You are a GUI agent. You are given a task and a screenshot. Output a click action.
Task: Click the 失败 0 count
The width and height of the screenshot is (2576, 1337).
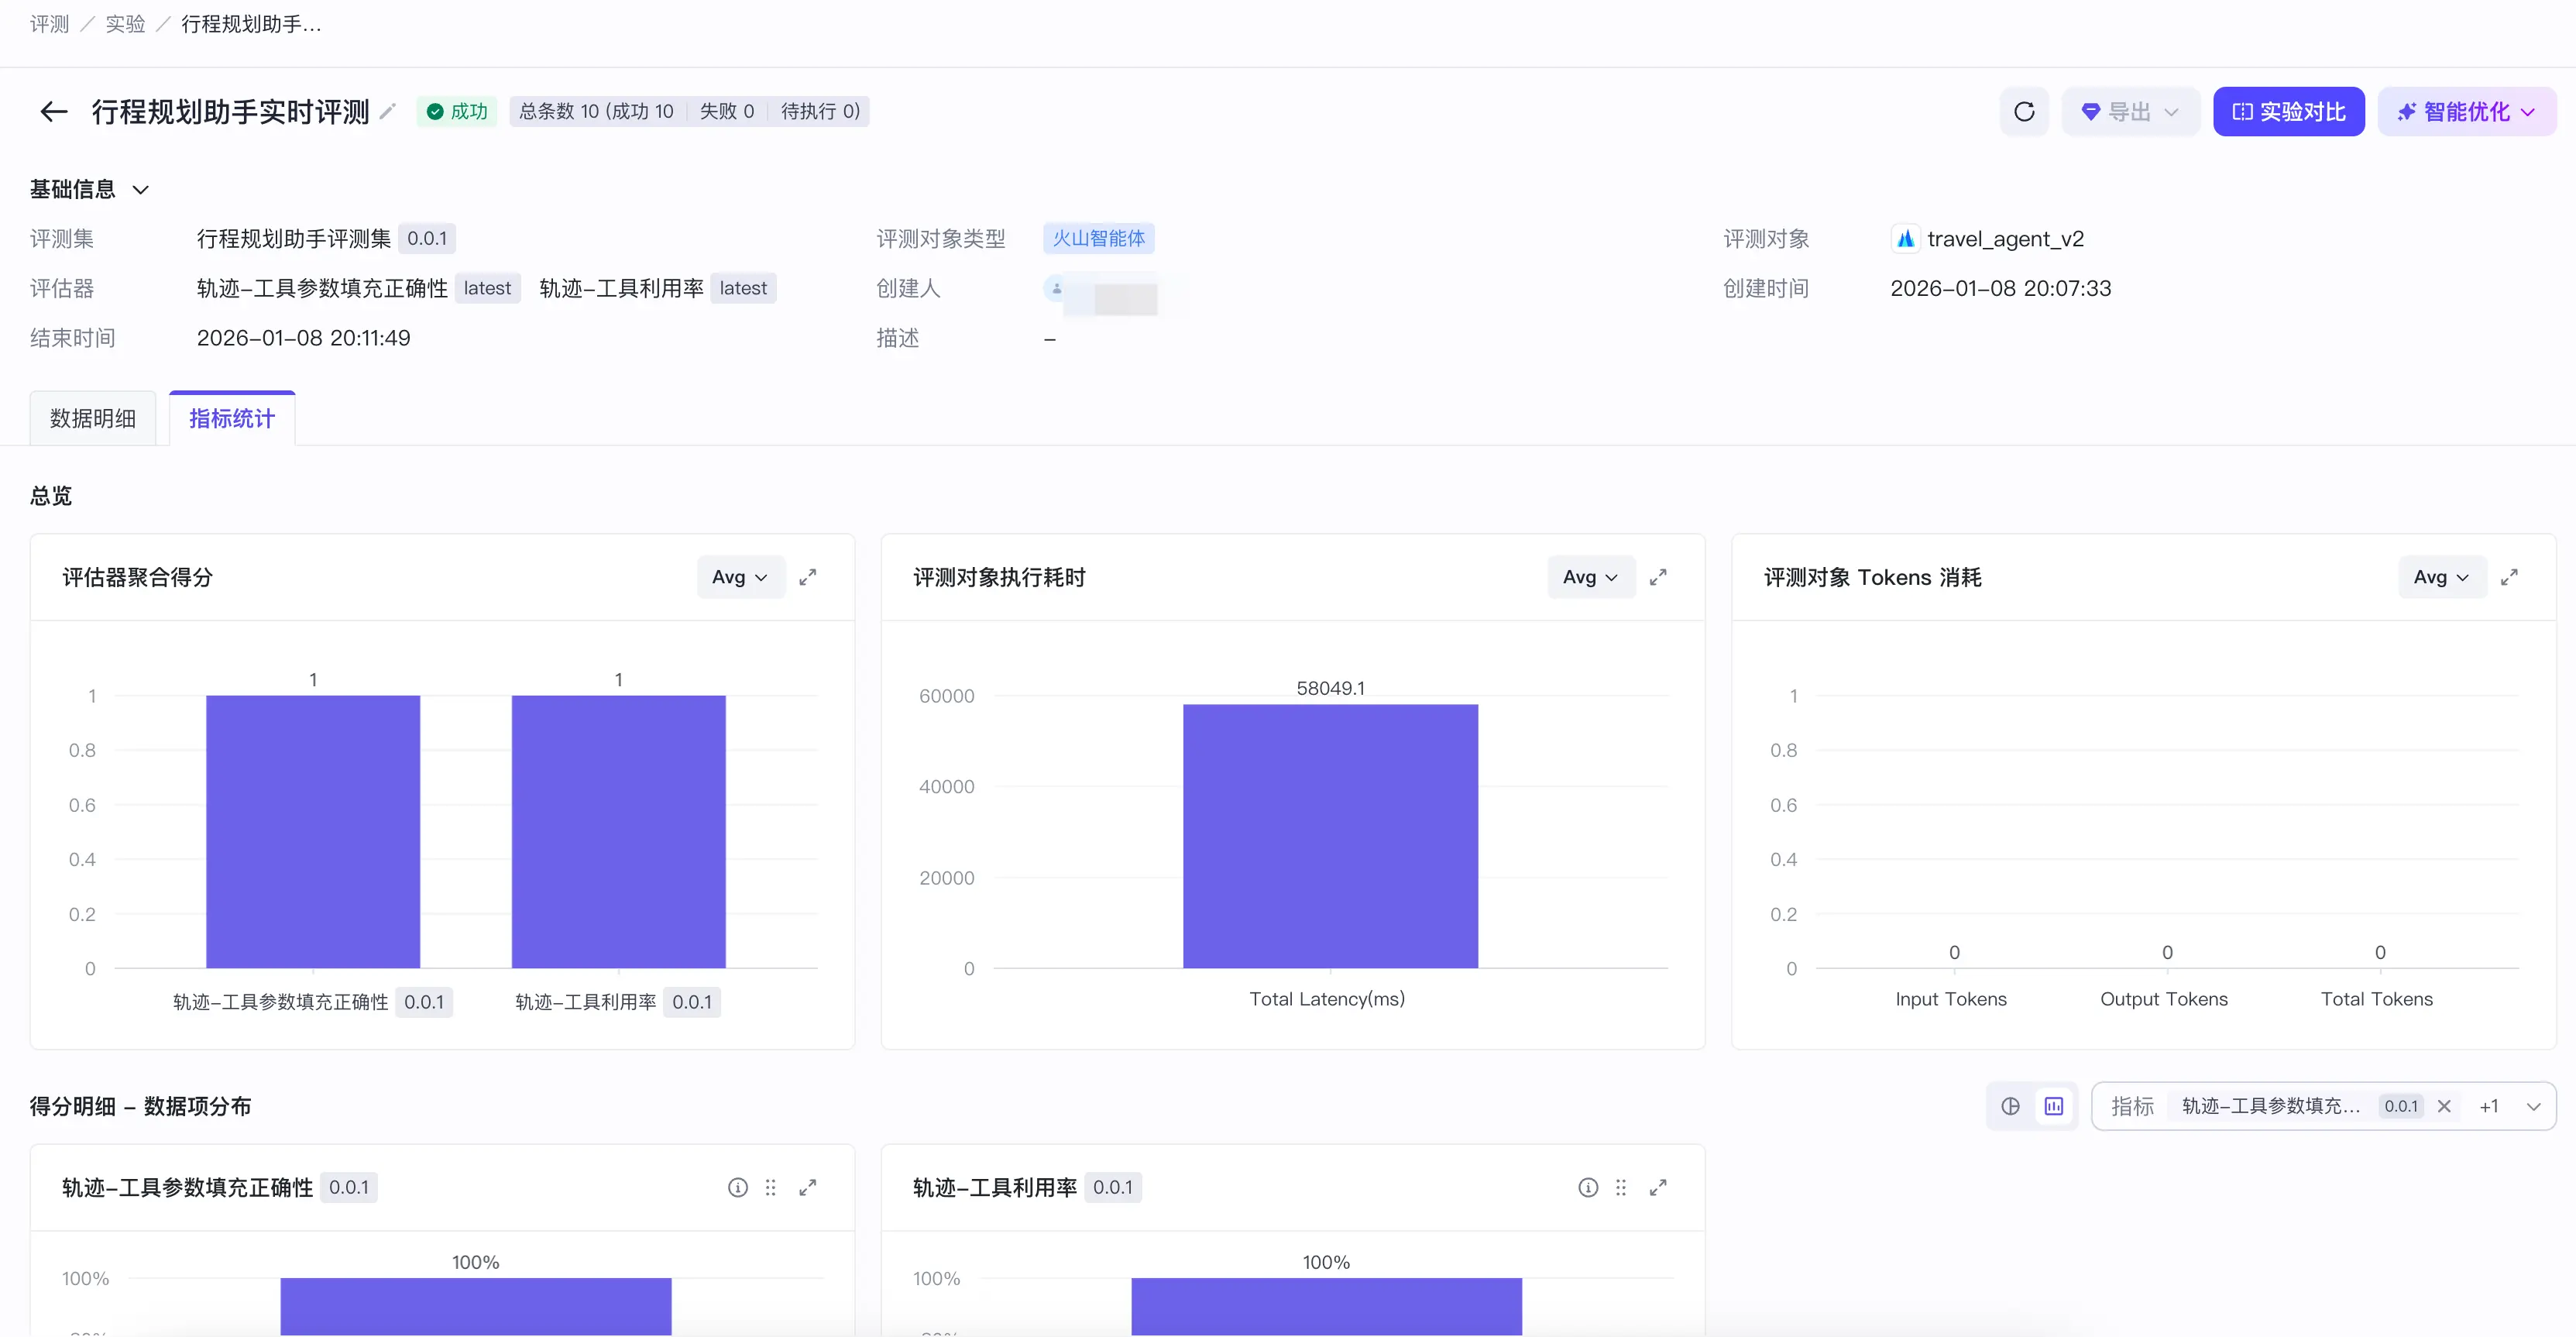[727, 111]
